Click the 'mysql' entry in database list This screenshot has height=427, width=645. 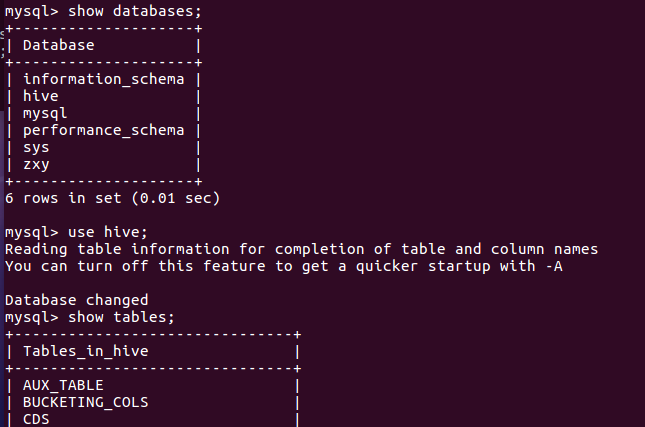coord(45,113)
